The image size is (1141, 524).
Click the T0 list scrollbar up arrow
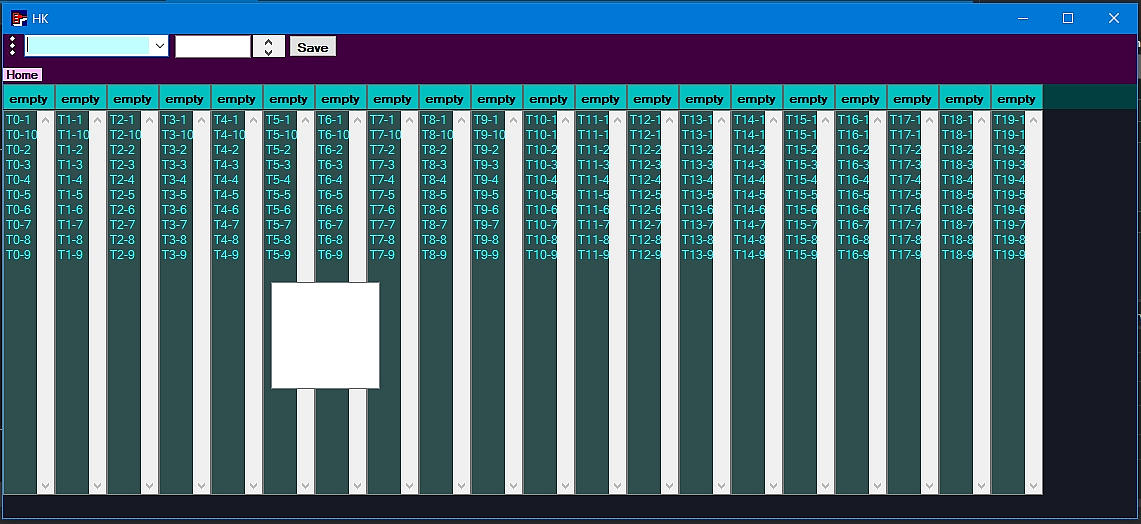[45, 120]
